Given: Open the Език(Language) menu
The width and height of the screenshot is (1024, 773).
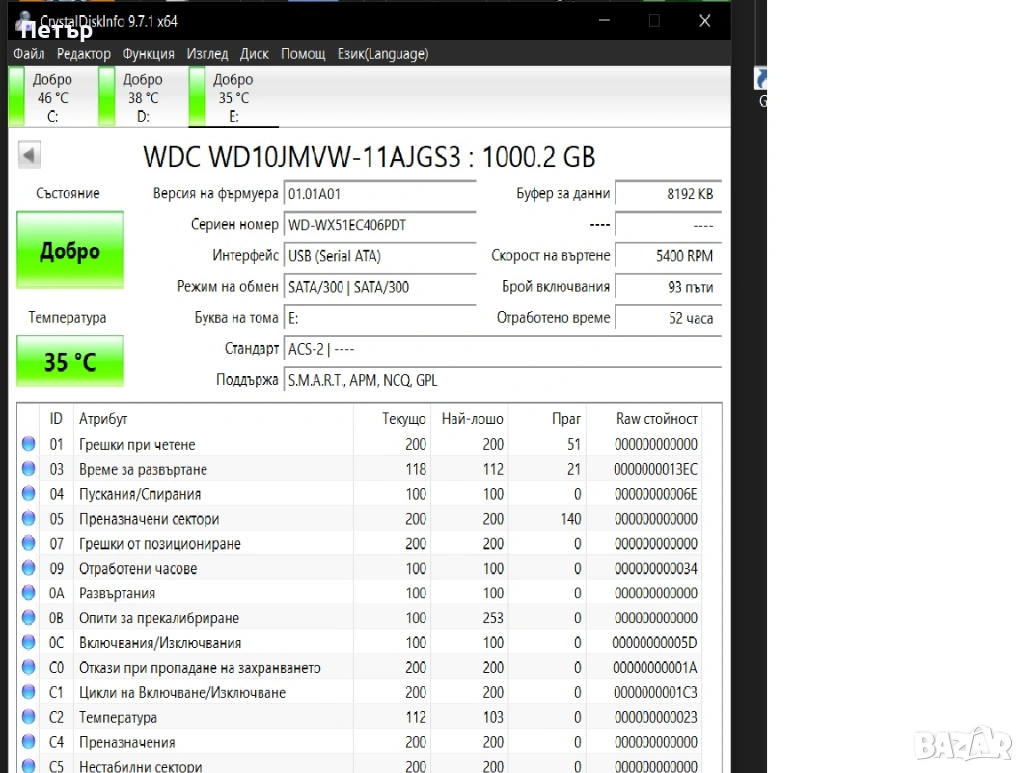Looking at the screenshot, I should coord(383,54).
